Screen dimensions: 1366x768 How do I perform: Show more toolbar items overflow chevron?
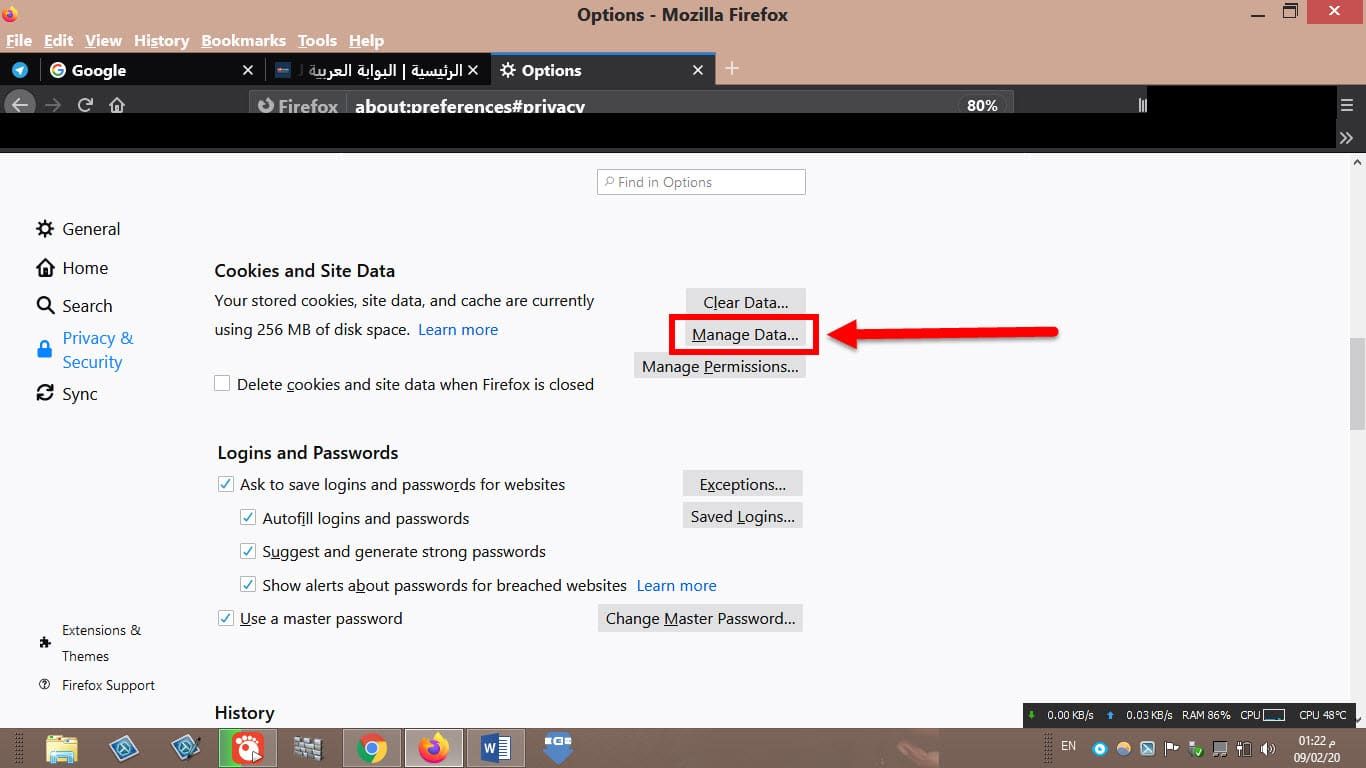tap(1346, 138)
